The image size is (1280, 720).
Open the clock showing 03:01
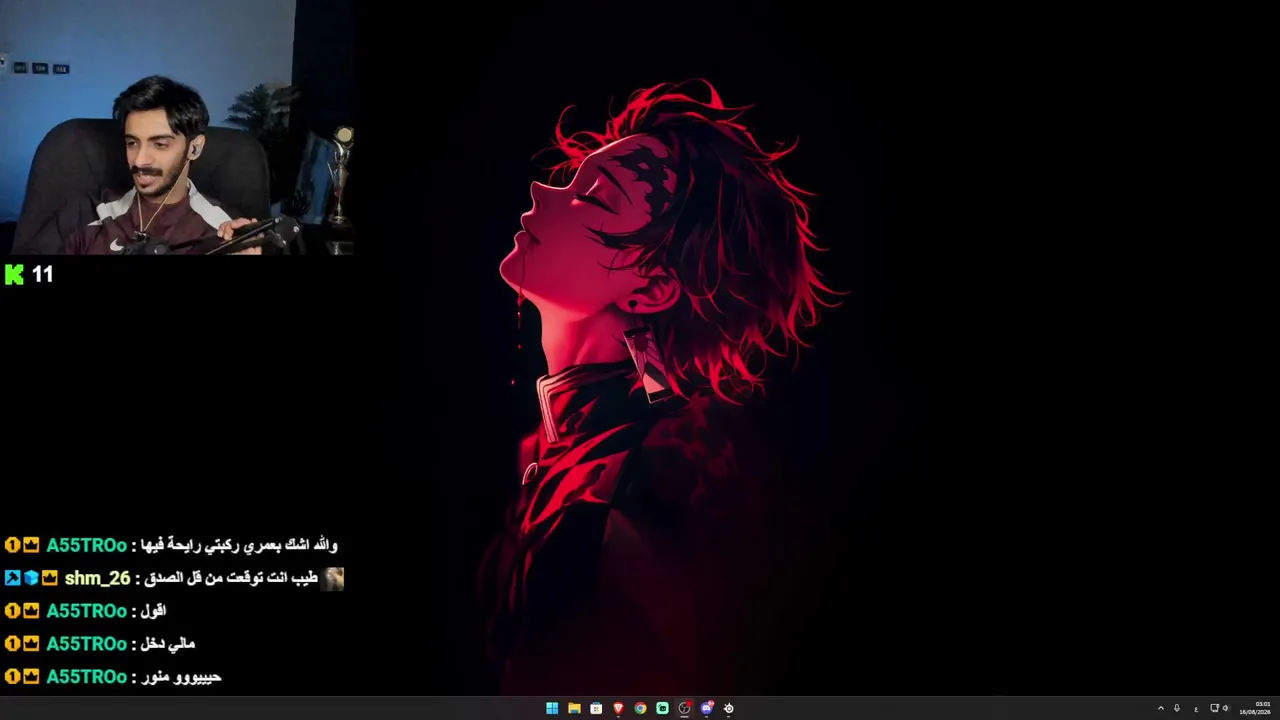click(1255, 708)
